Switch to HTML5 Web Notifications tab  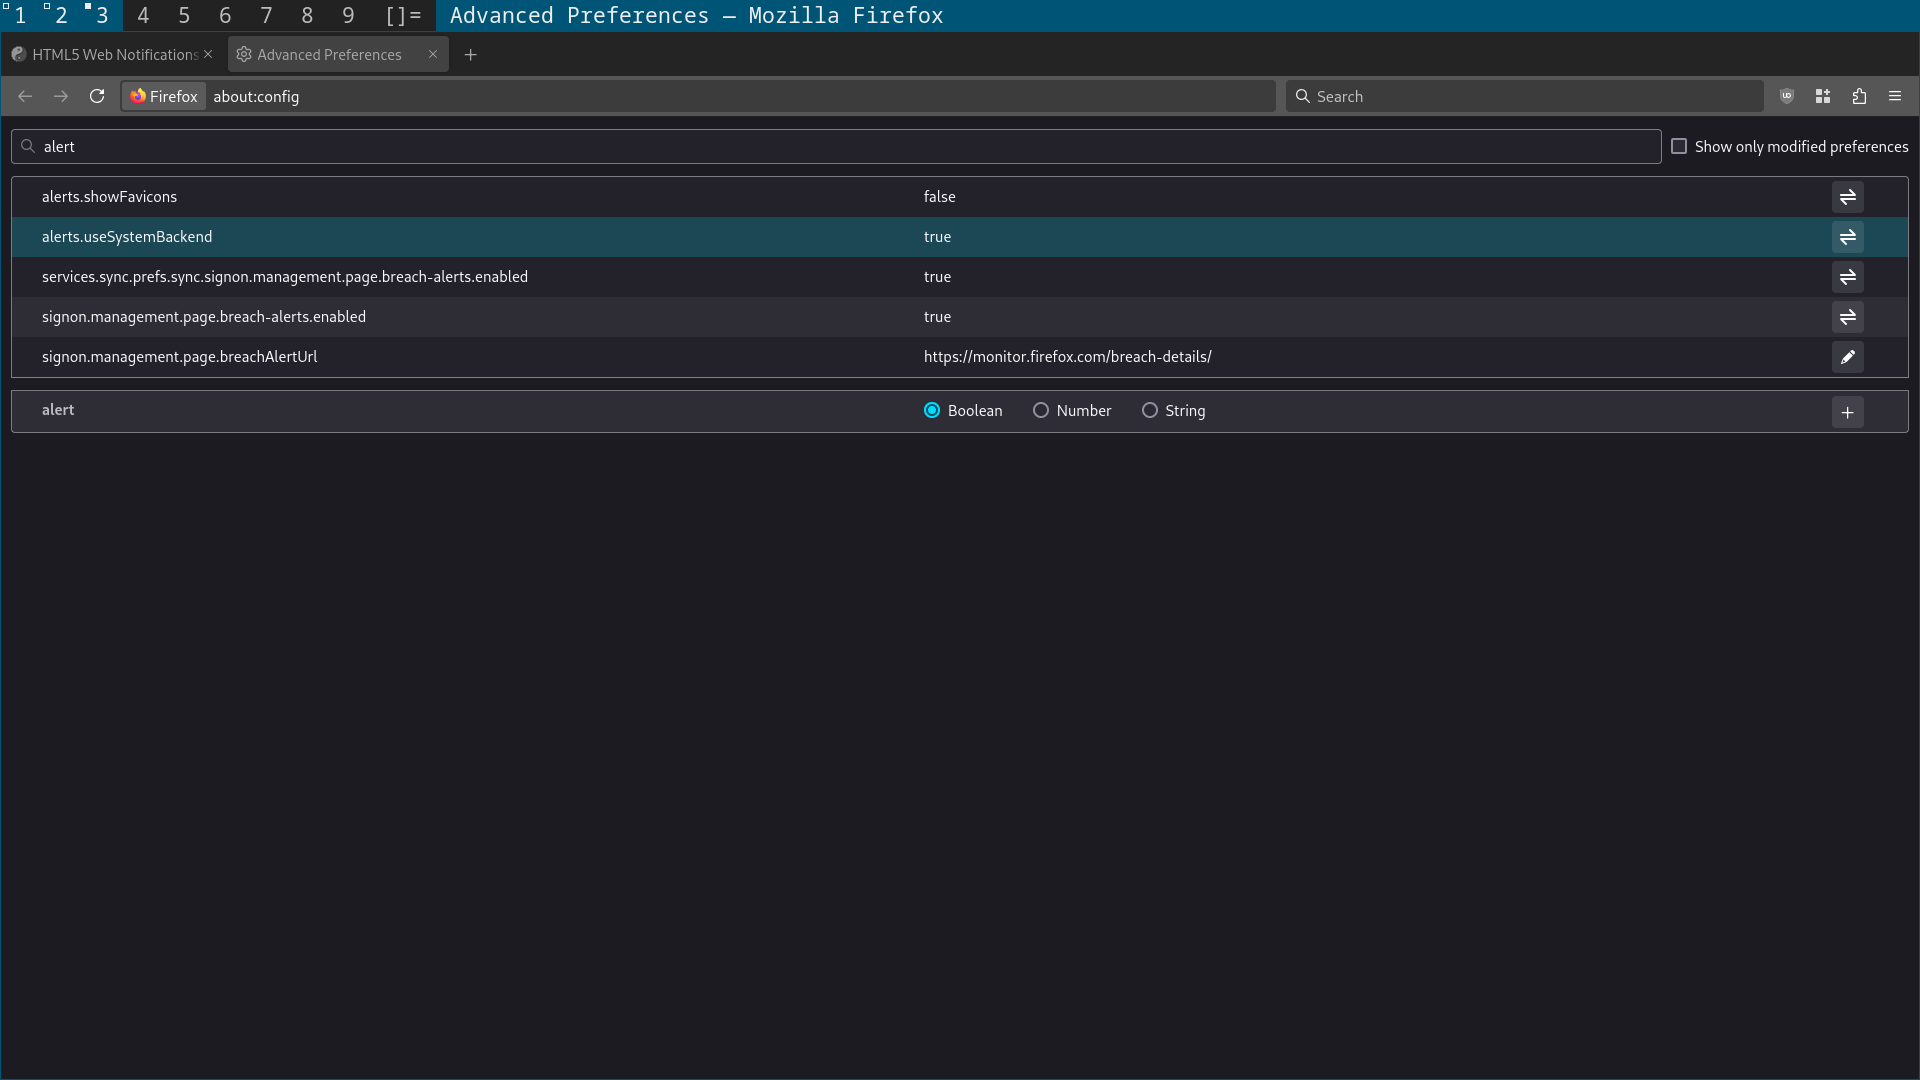pyautogui.click(x=105, y=54)
